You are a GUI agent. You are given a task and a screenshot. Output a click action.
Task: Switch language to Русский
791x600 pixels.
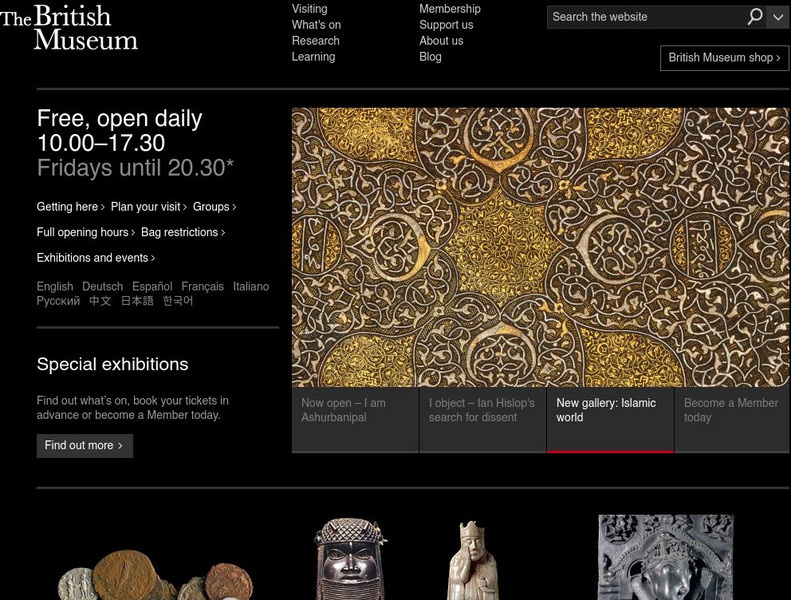pyautogui.click(x=58, y=301)
